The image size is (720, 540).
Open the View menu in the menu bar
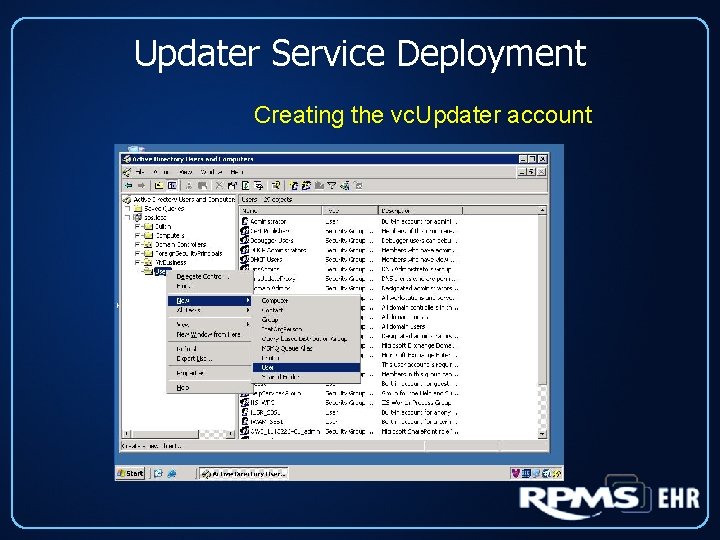186,172
